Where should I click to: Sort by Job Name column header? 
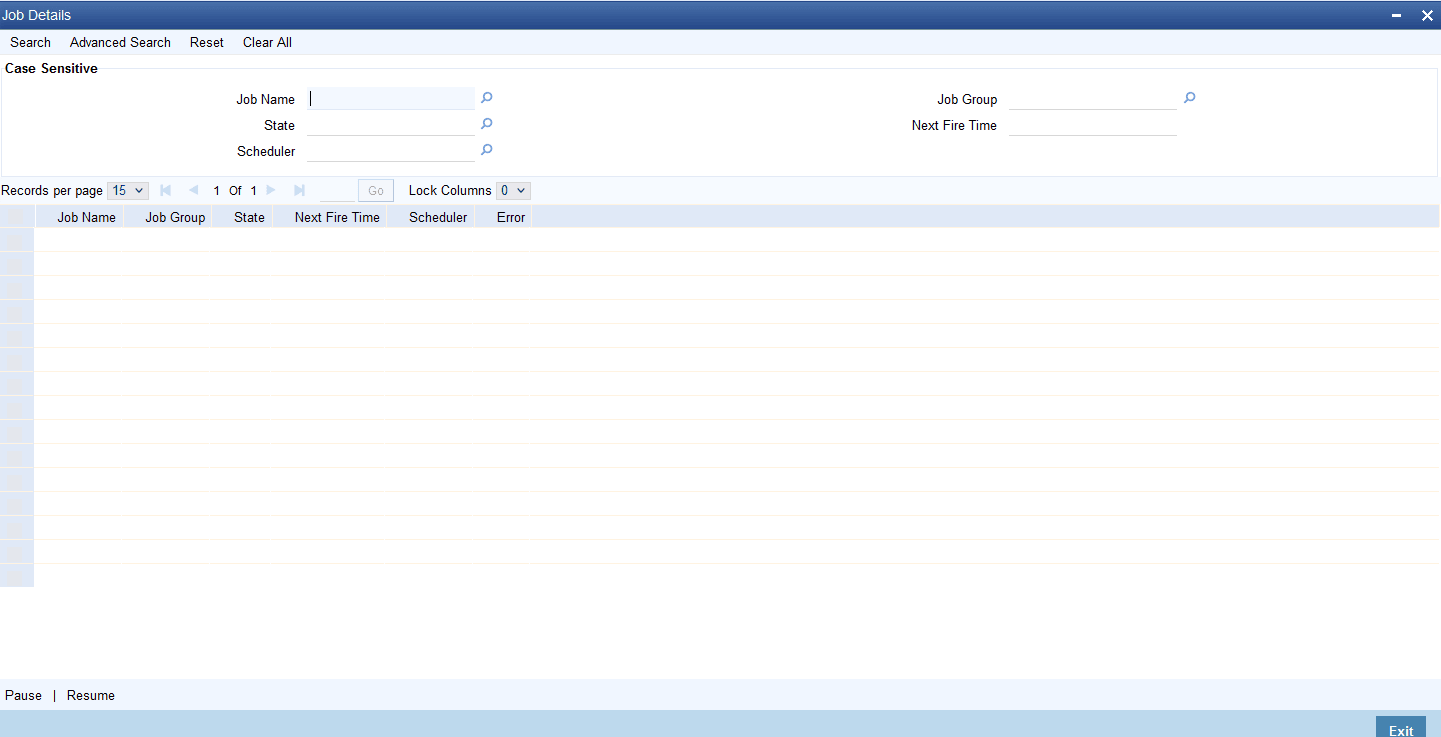click(86, 217)
